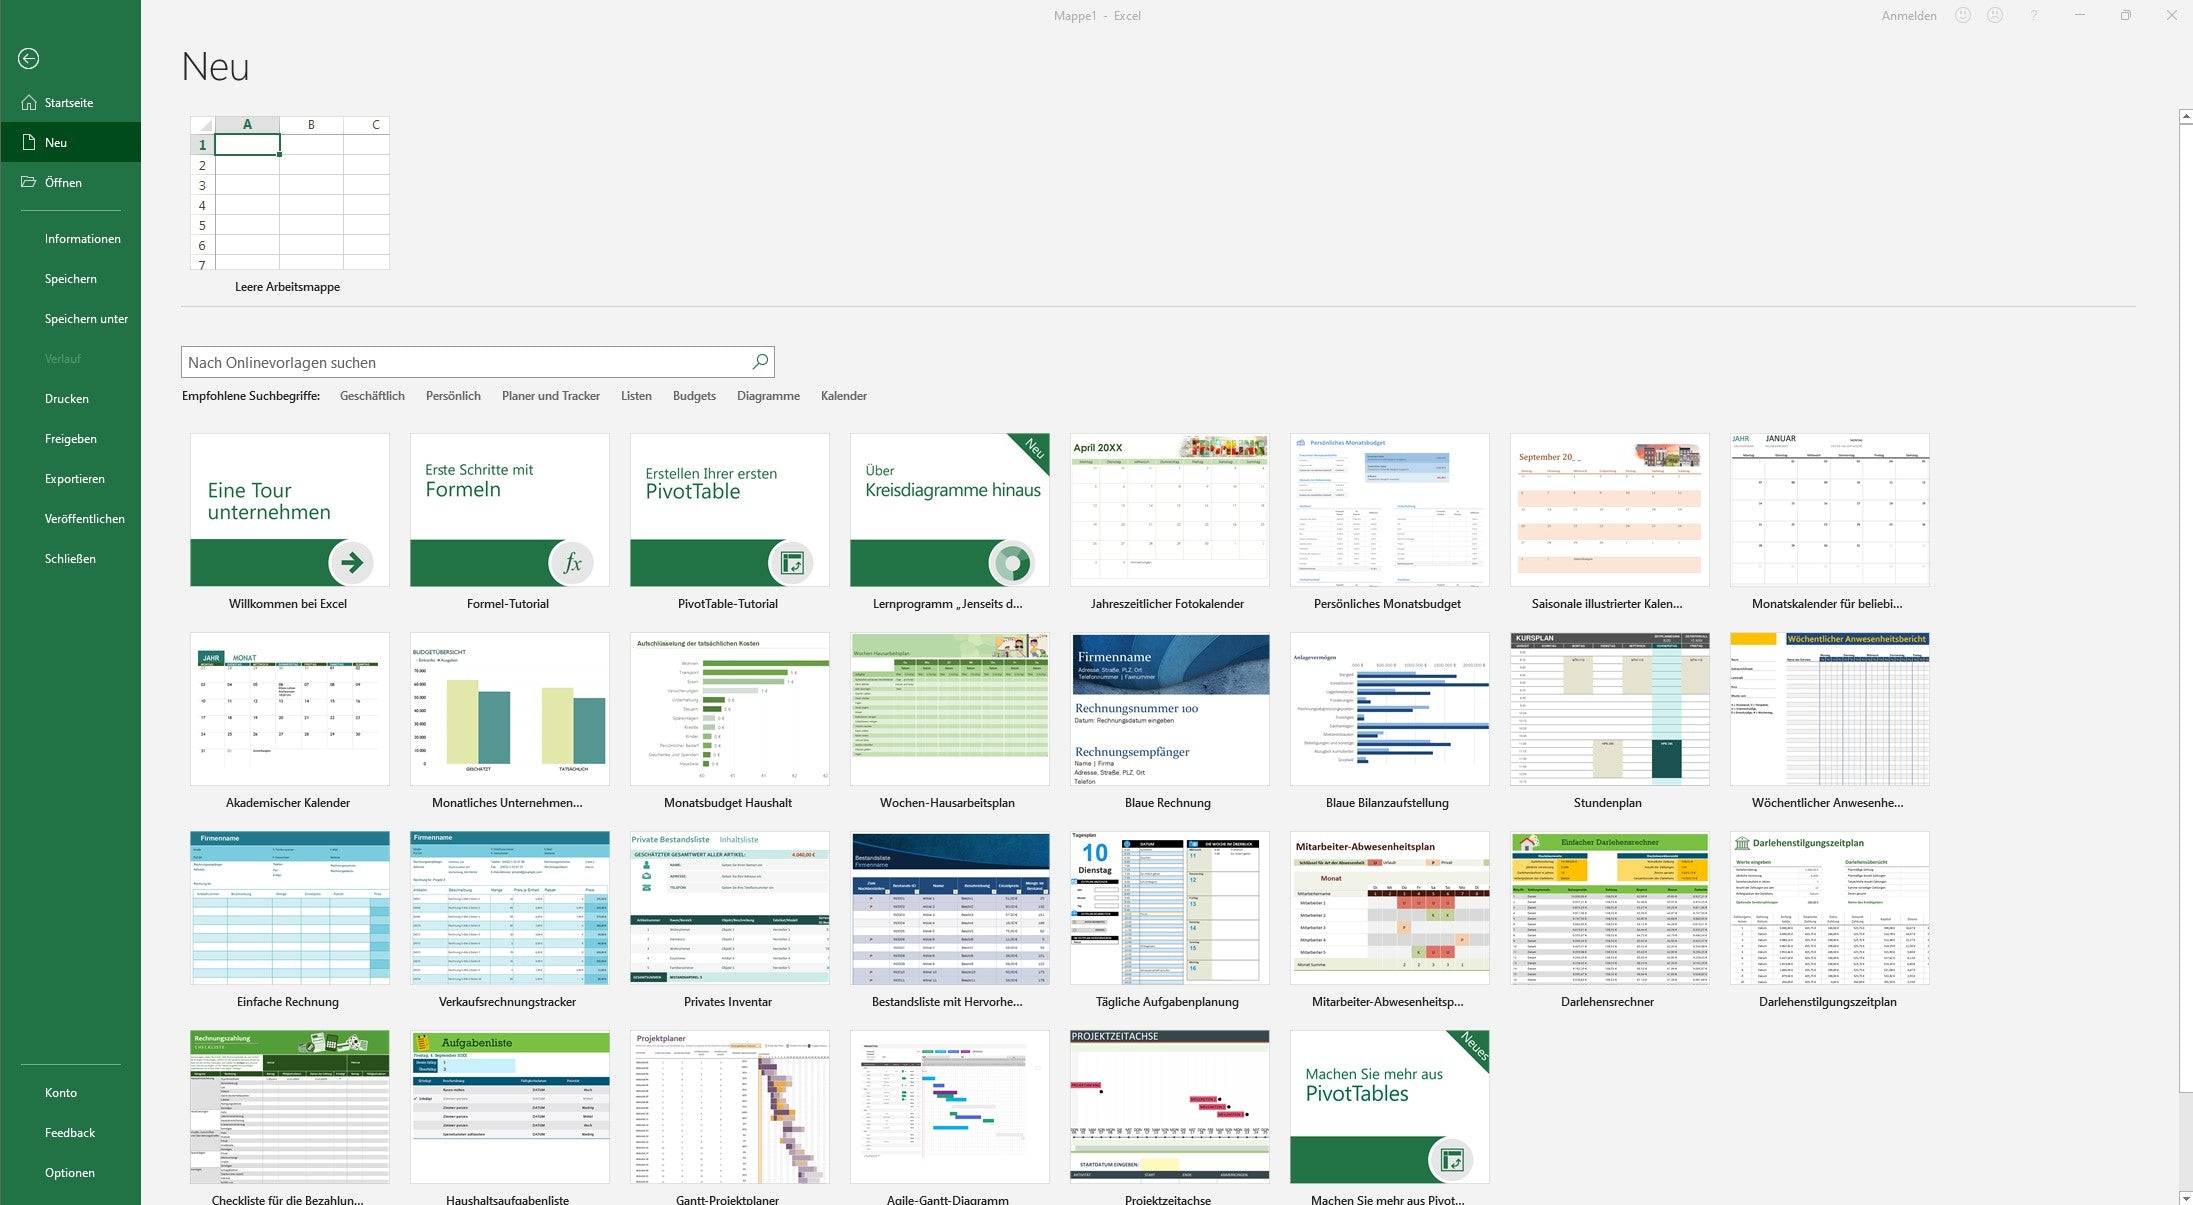The height and width of the screenshot is (1205, 2193).
Task: Select the Kalender search suggestion tag
Action: click(843, 395)
